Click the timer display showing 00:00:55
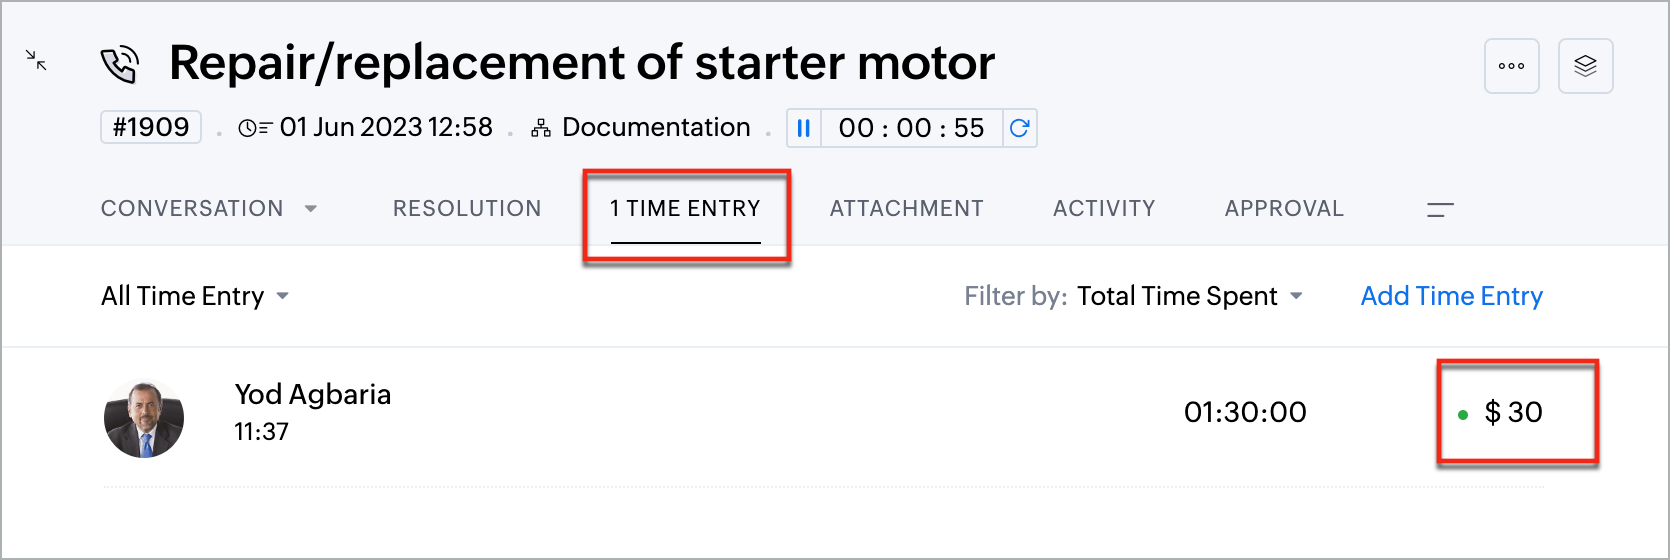Screen dimensions: 1670x560 click(x=911, y=128)
